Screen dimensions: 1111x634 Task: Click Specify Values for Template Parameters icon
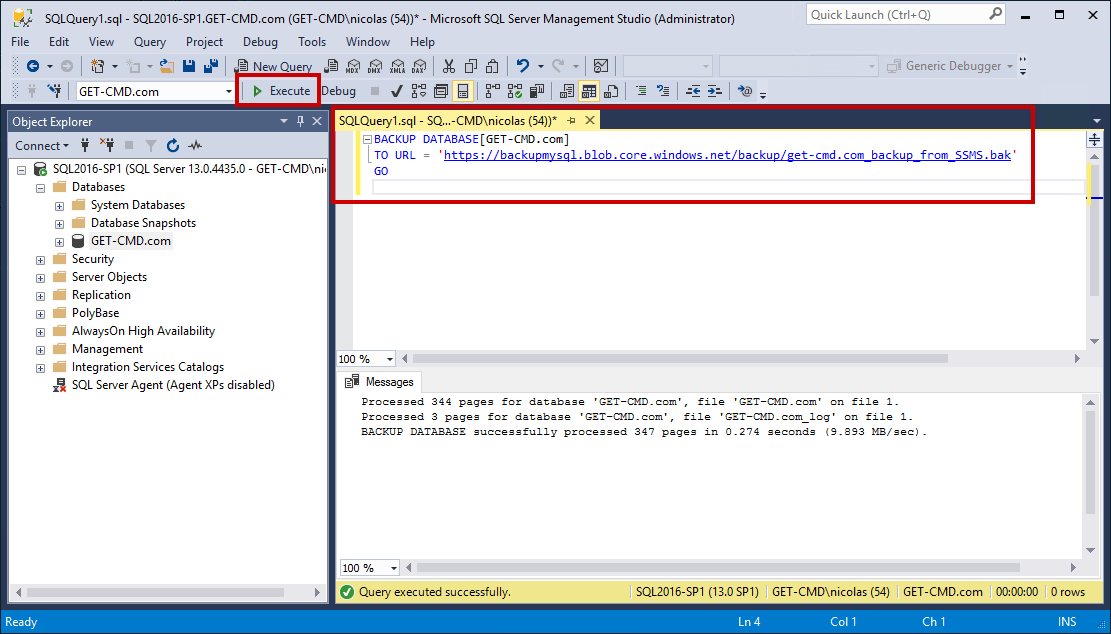745,91
